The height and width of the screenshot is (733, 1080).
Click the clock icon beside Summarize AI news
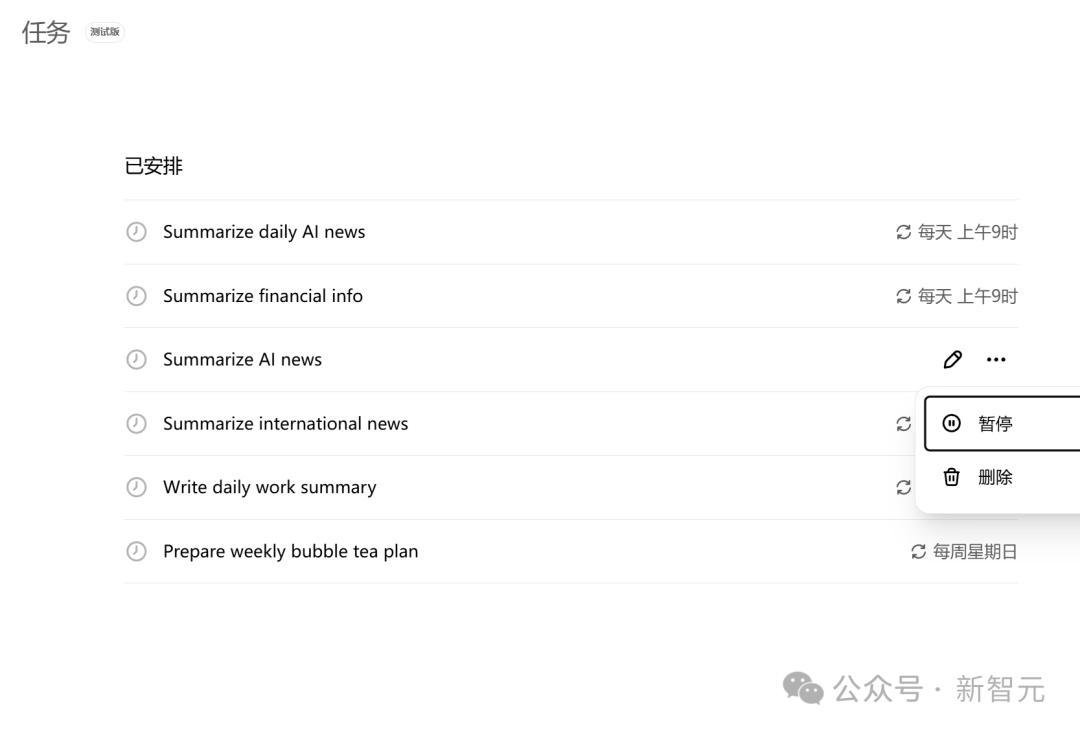coord(136,359)
